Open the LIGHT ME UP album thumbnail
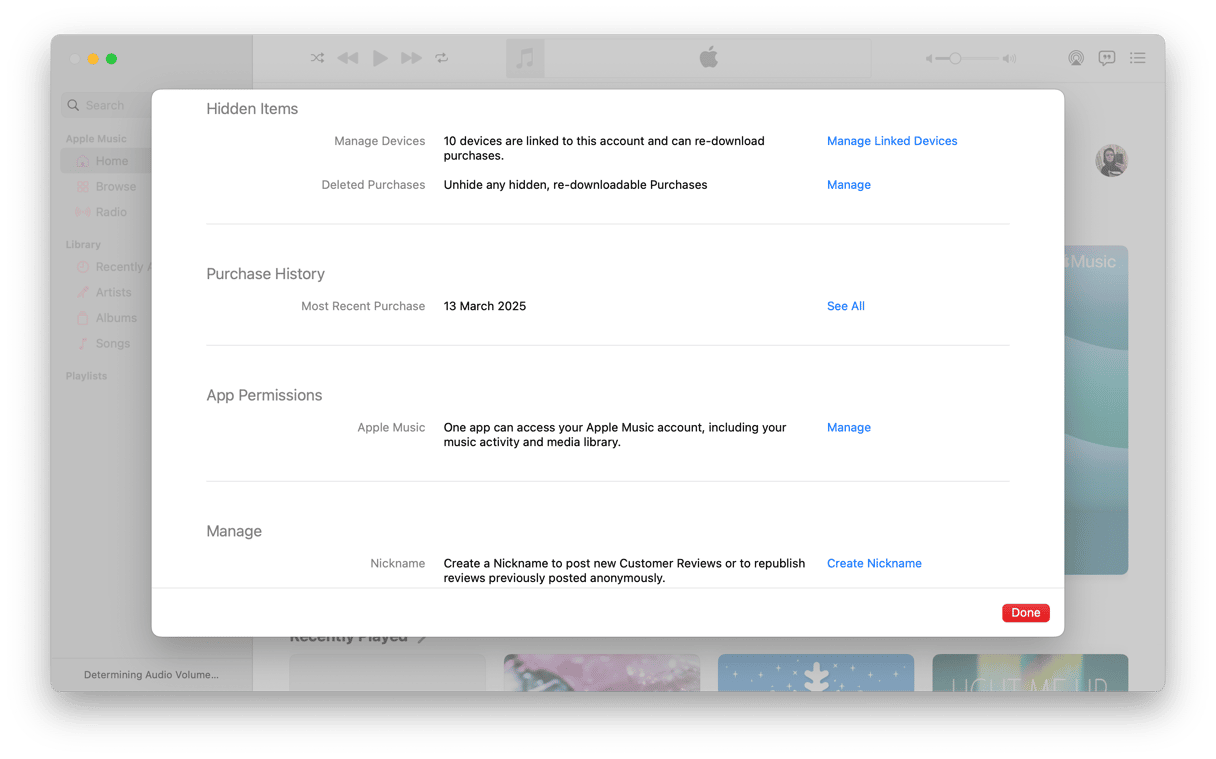Image resolution: width=1216 pixels, height=759 pixels. 1030,673
